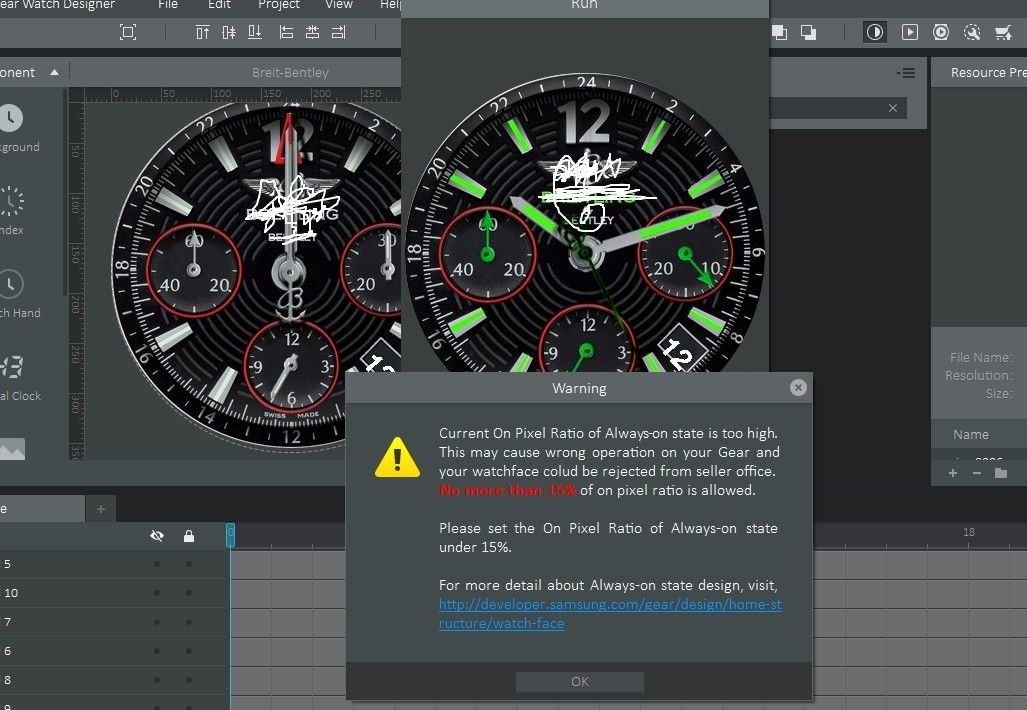The height and width of the screenshot is (710, 1027).
Task: Toggle visibility dot for layer 8
Action: tap(157, 680)
